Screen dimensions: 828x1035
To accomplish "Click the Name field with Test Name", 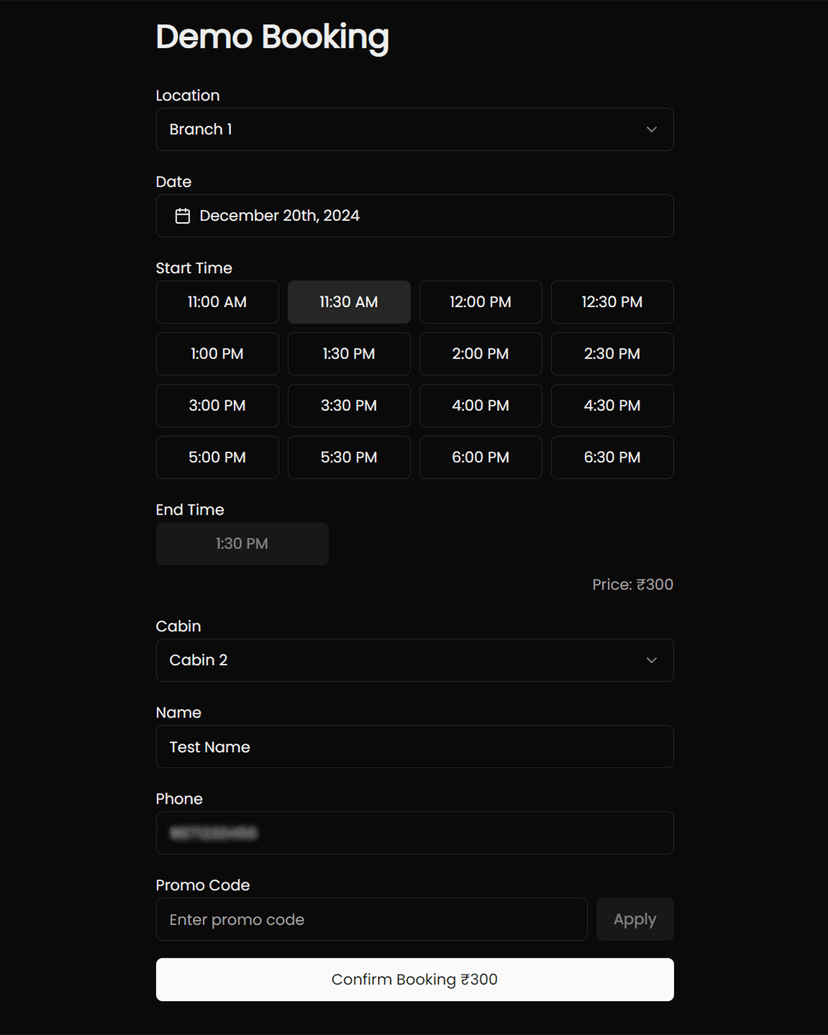I will tap(414, 746).
